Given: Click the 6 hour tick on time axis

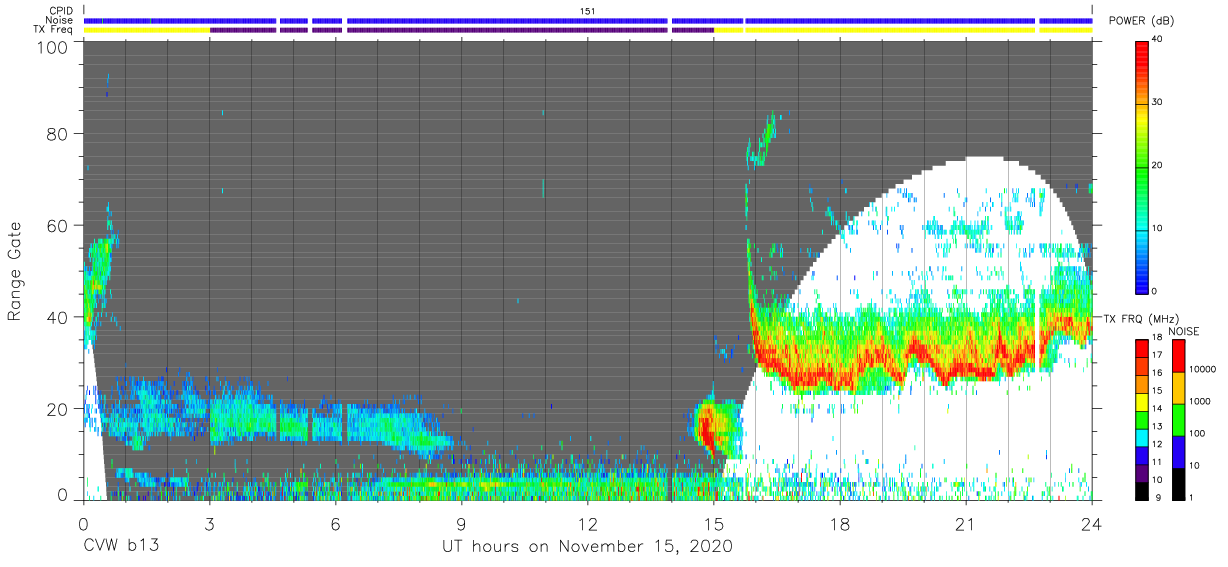Looking at the screenshot, I should [x=336, y=522].
